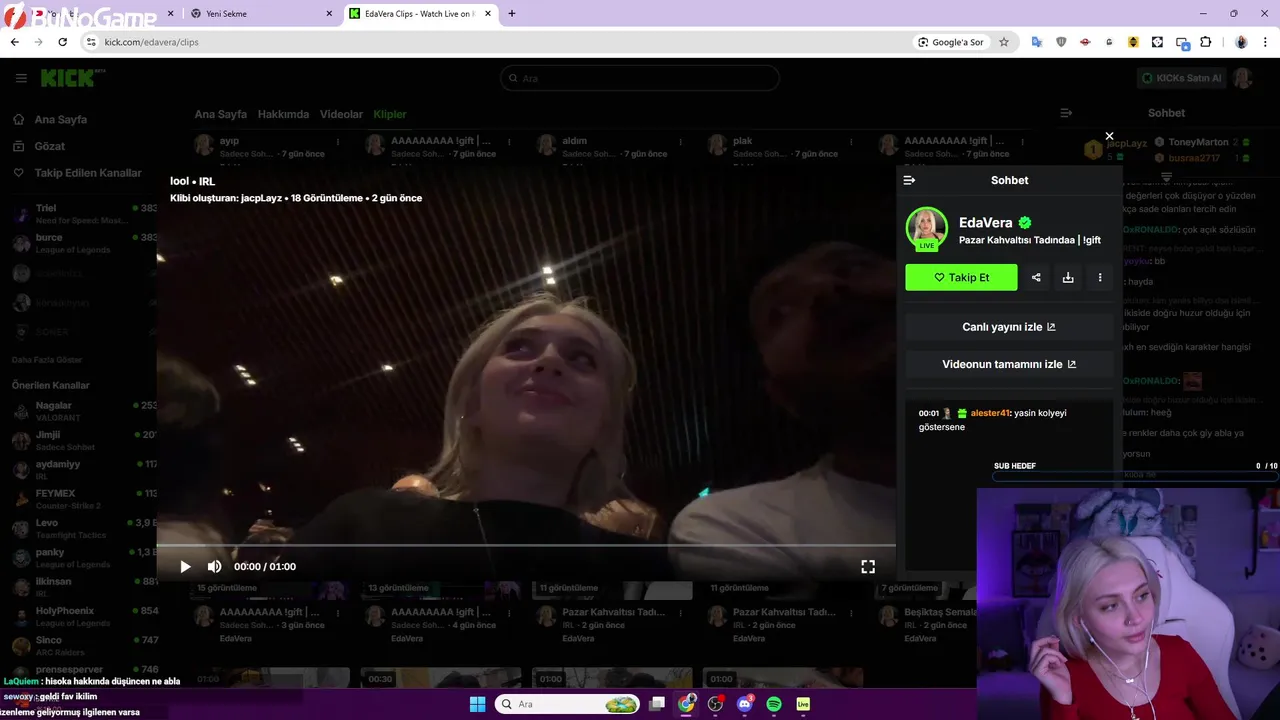
Task: Open the burce channel in the sidebar
Action: point(84,242)
